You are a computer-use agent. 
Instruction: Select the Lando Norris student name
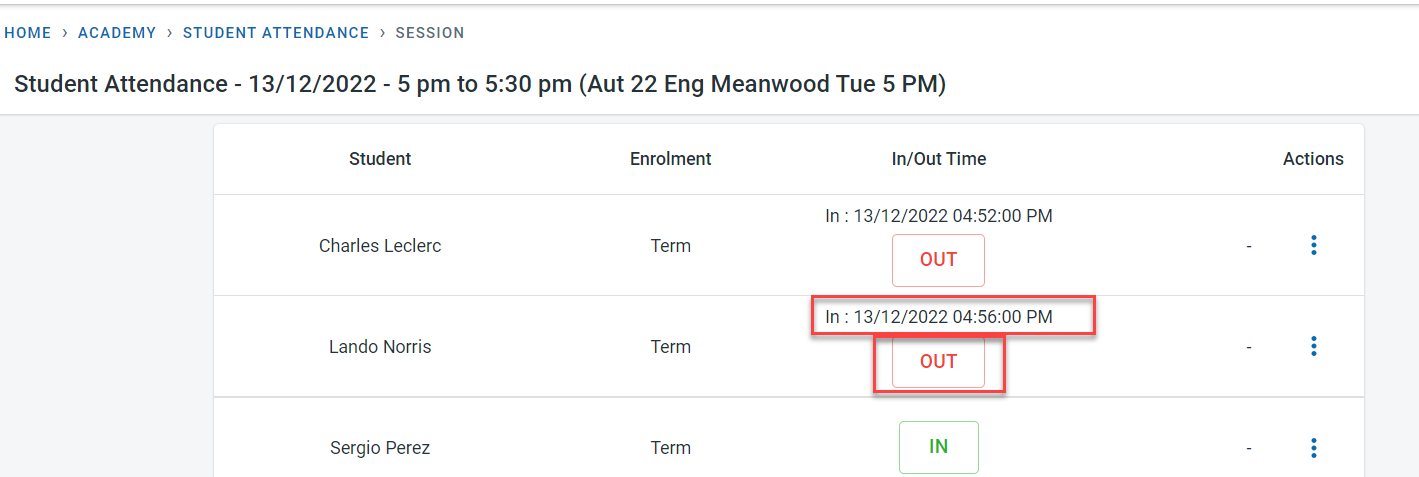380,347
